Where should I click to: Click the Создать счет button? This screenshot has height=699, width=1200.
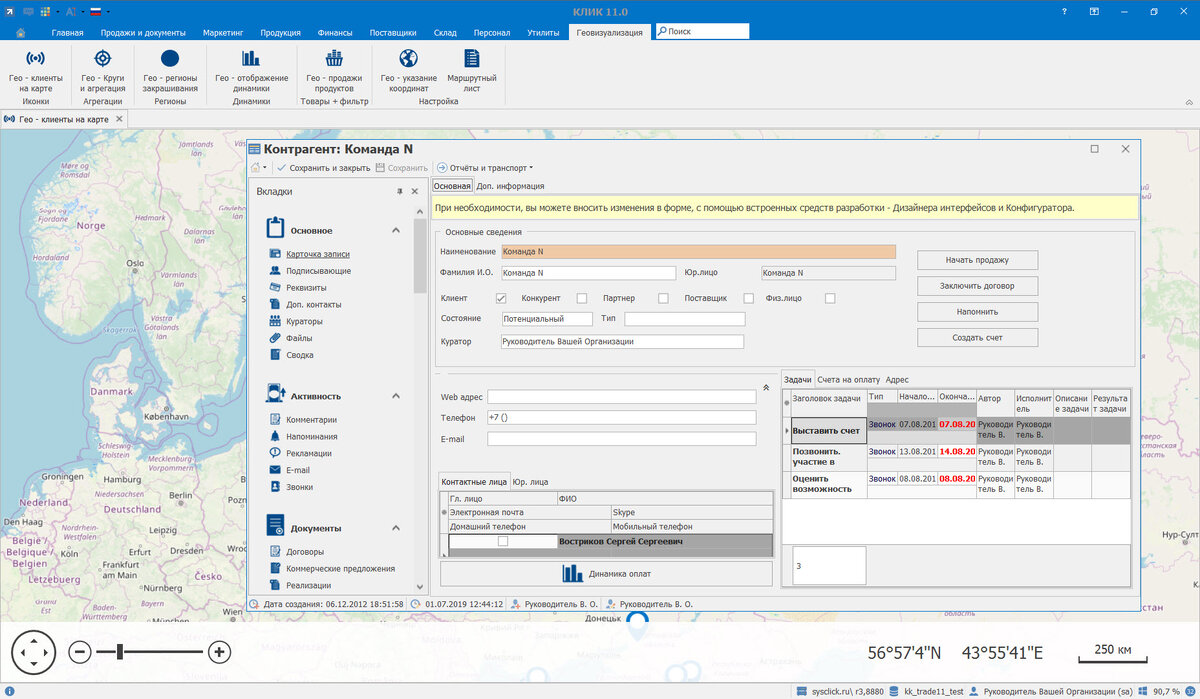977,338
